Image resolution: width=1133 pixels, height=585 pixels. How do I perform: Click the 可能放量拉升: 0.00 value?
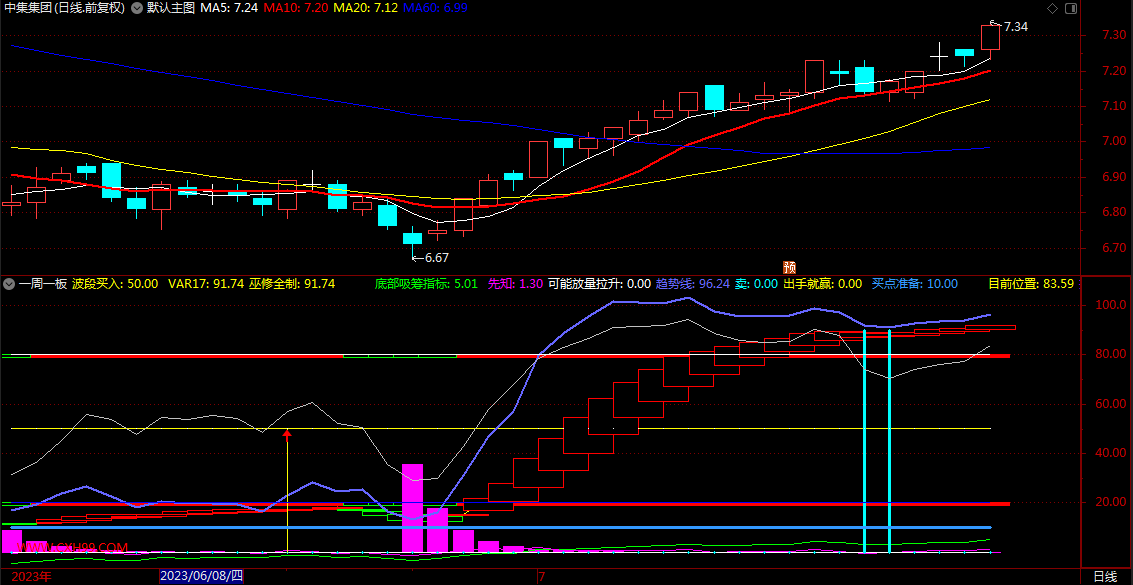point(600,284)
